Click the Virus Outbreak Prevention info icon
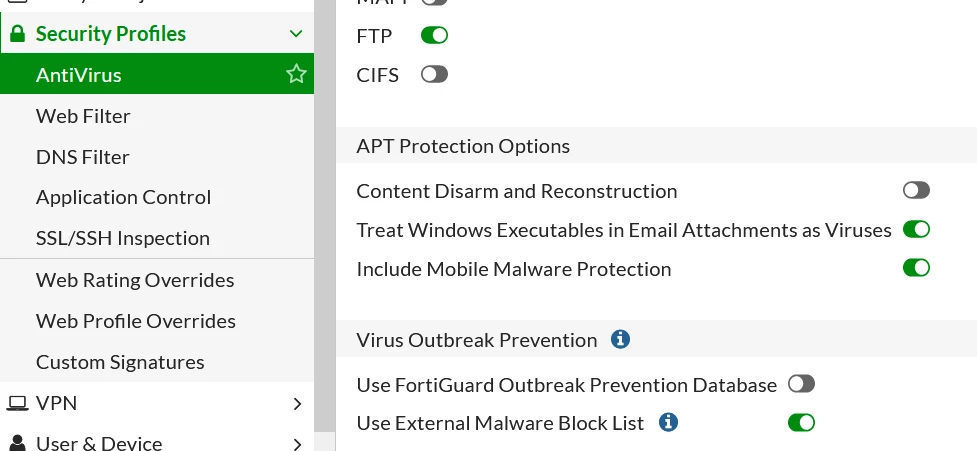This screenshot has height=451, width=977. 620,339
